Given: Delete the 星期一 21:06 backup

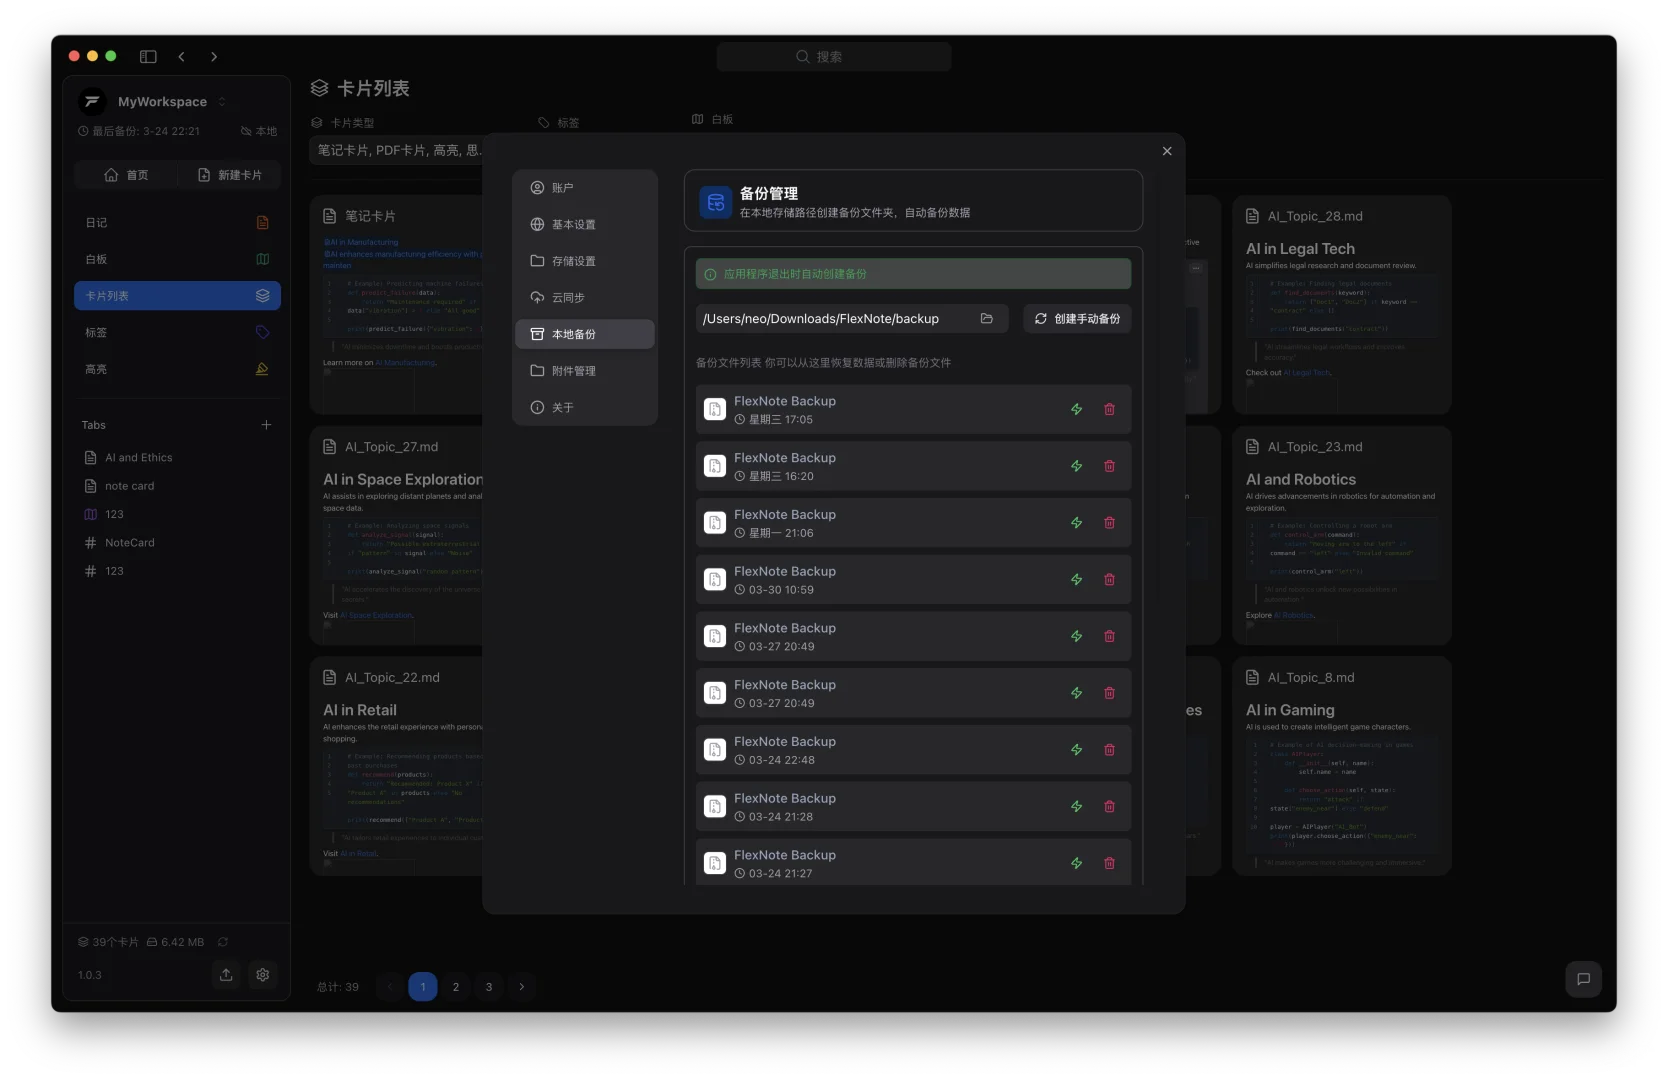Looking at the screenshot, I should click(1109, 523).
